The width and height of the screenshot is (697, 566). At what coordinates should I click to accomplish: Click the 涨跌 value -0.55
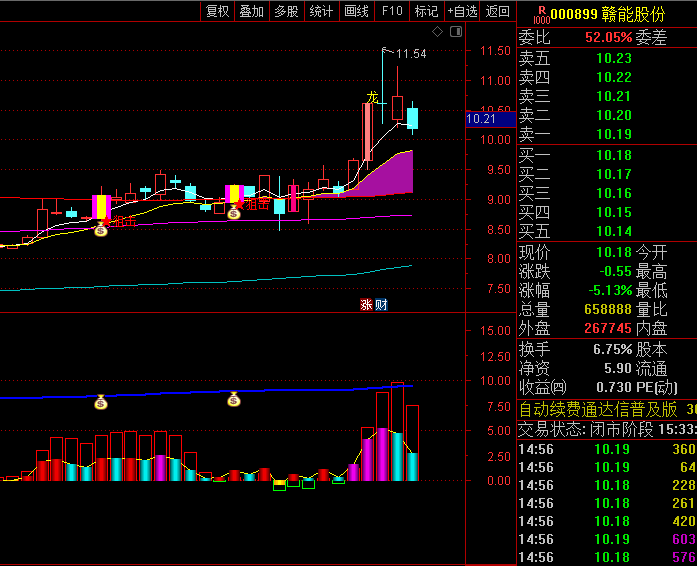[615, 271]
